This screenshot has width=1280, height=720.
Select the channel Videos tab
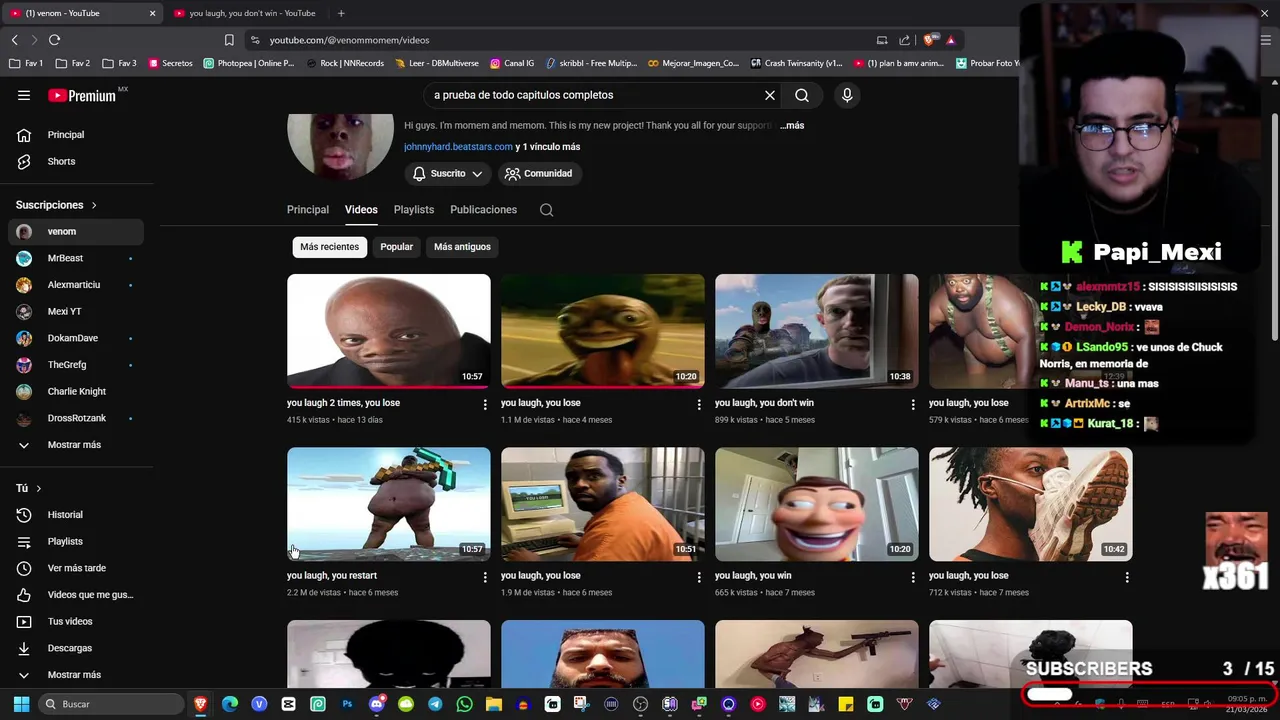tap(361, 210)
